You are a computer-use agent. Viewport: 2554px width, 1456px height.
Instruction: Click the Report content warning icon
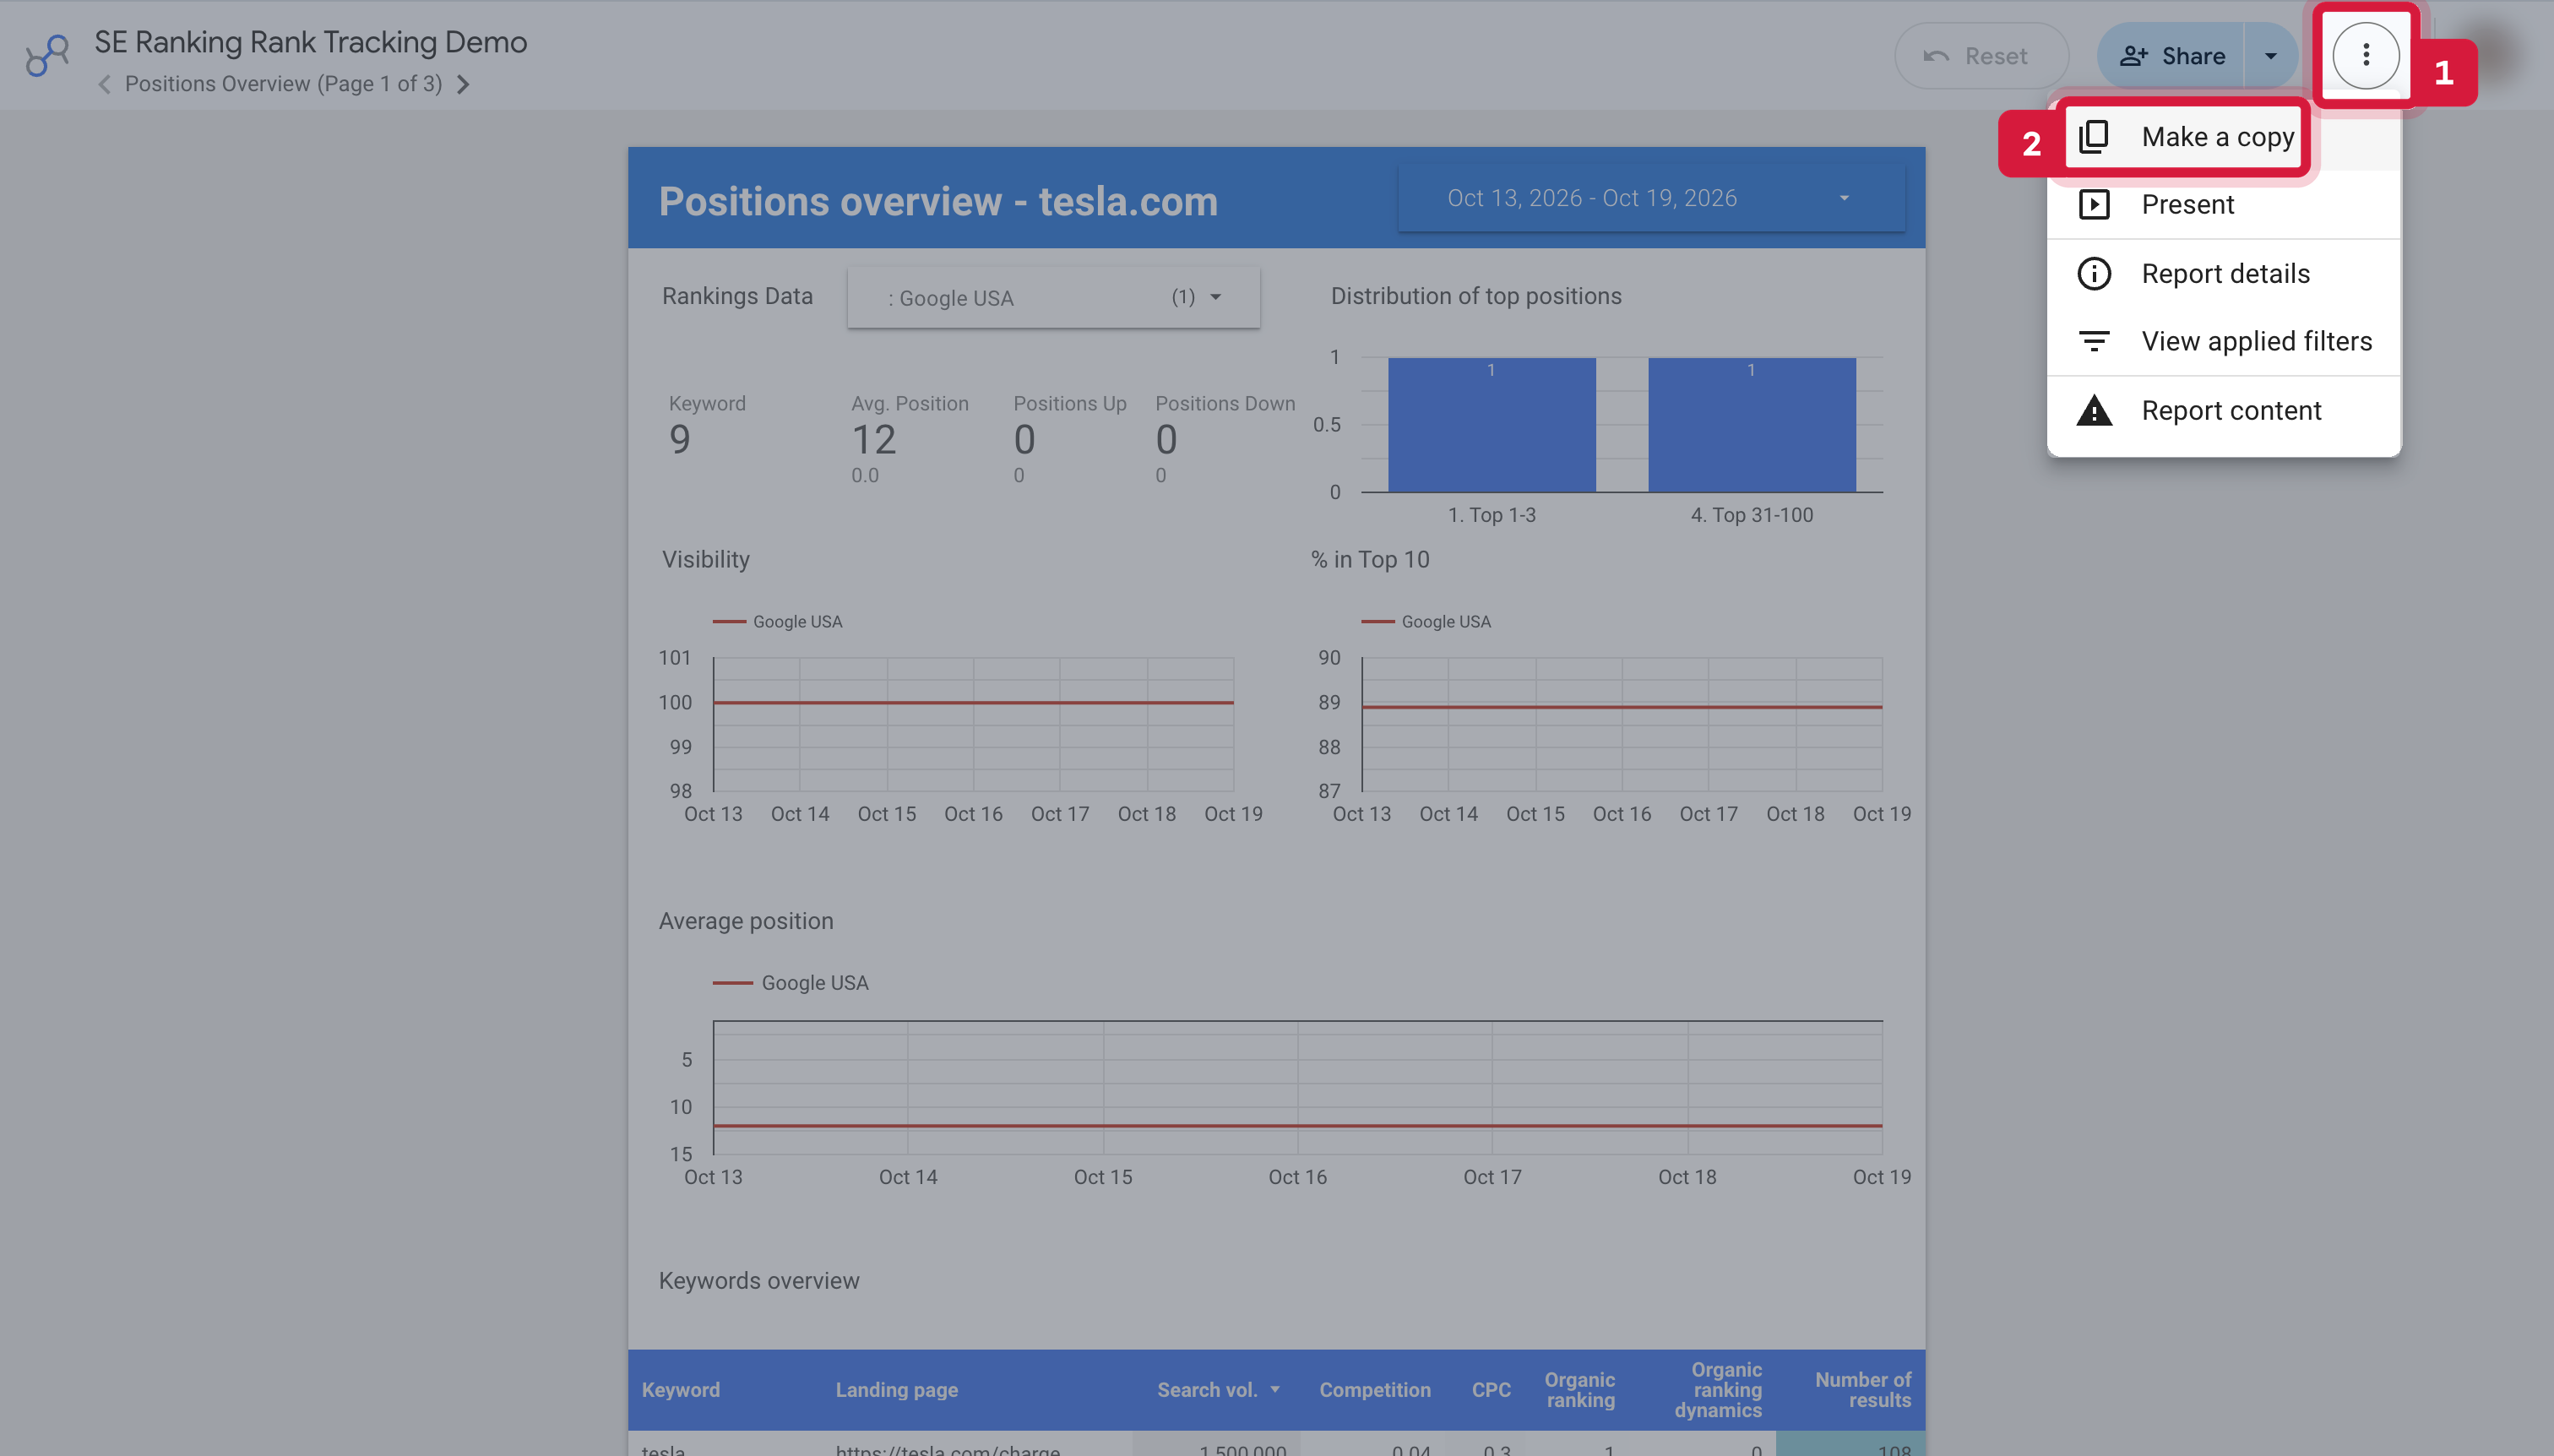[x=2094, y=410]
